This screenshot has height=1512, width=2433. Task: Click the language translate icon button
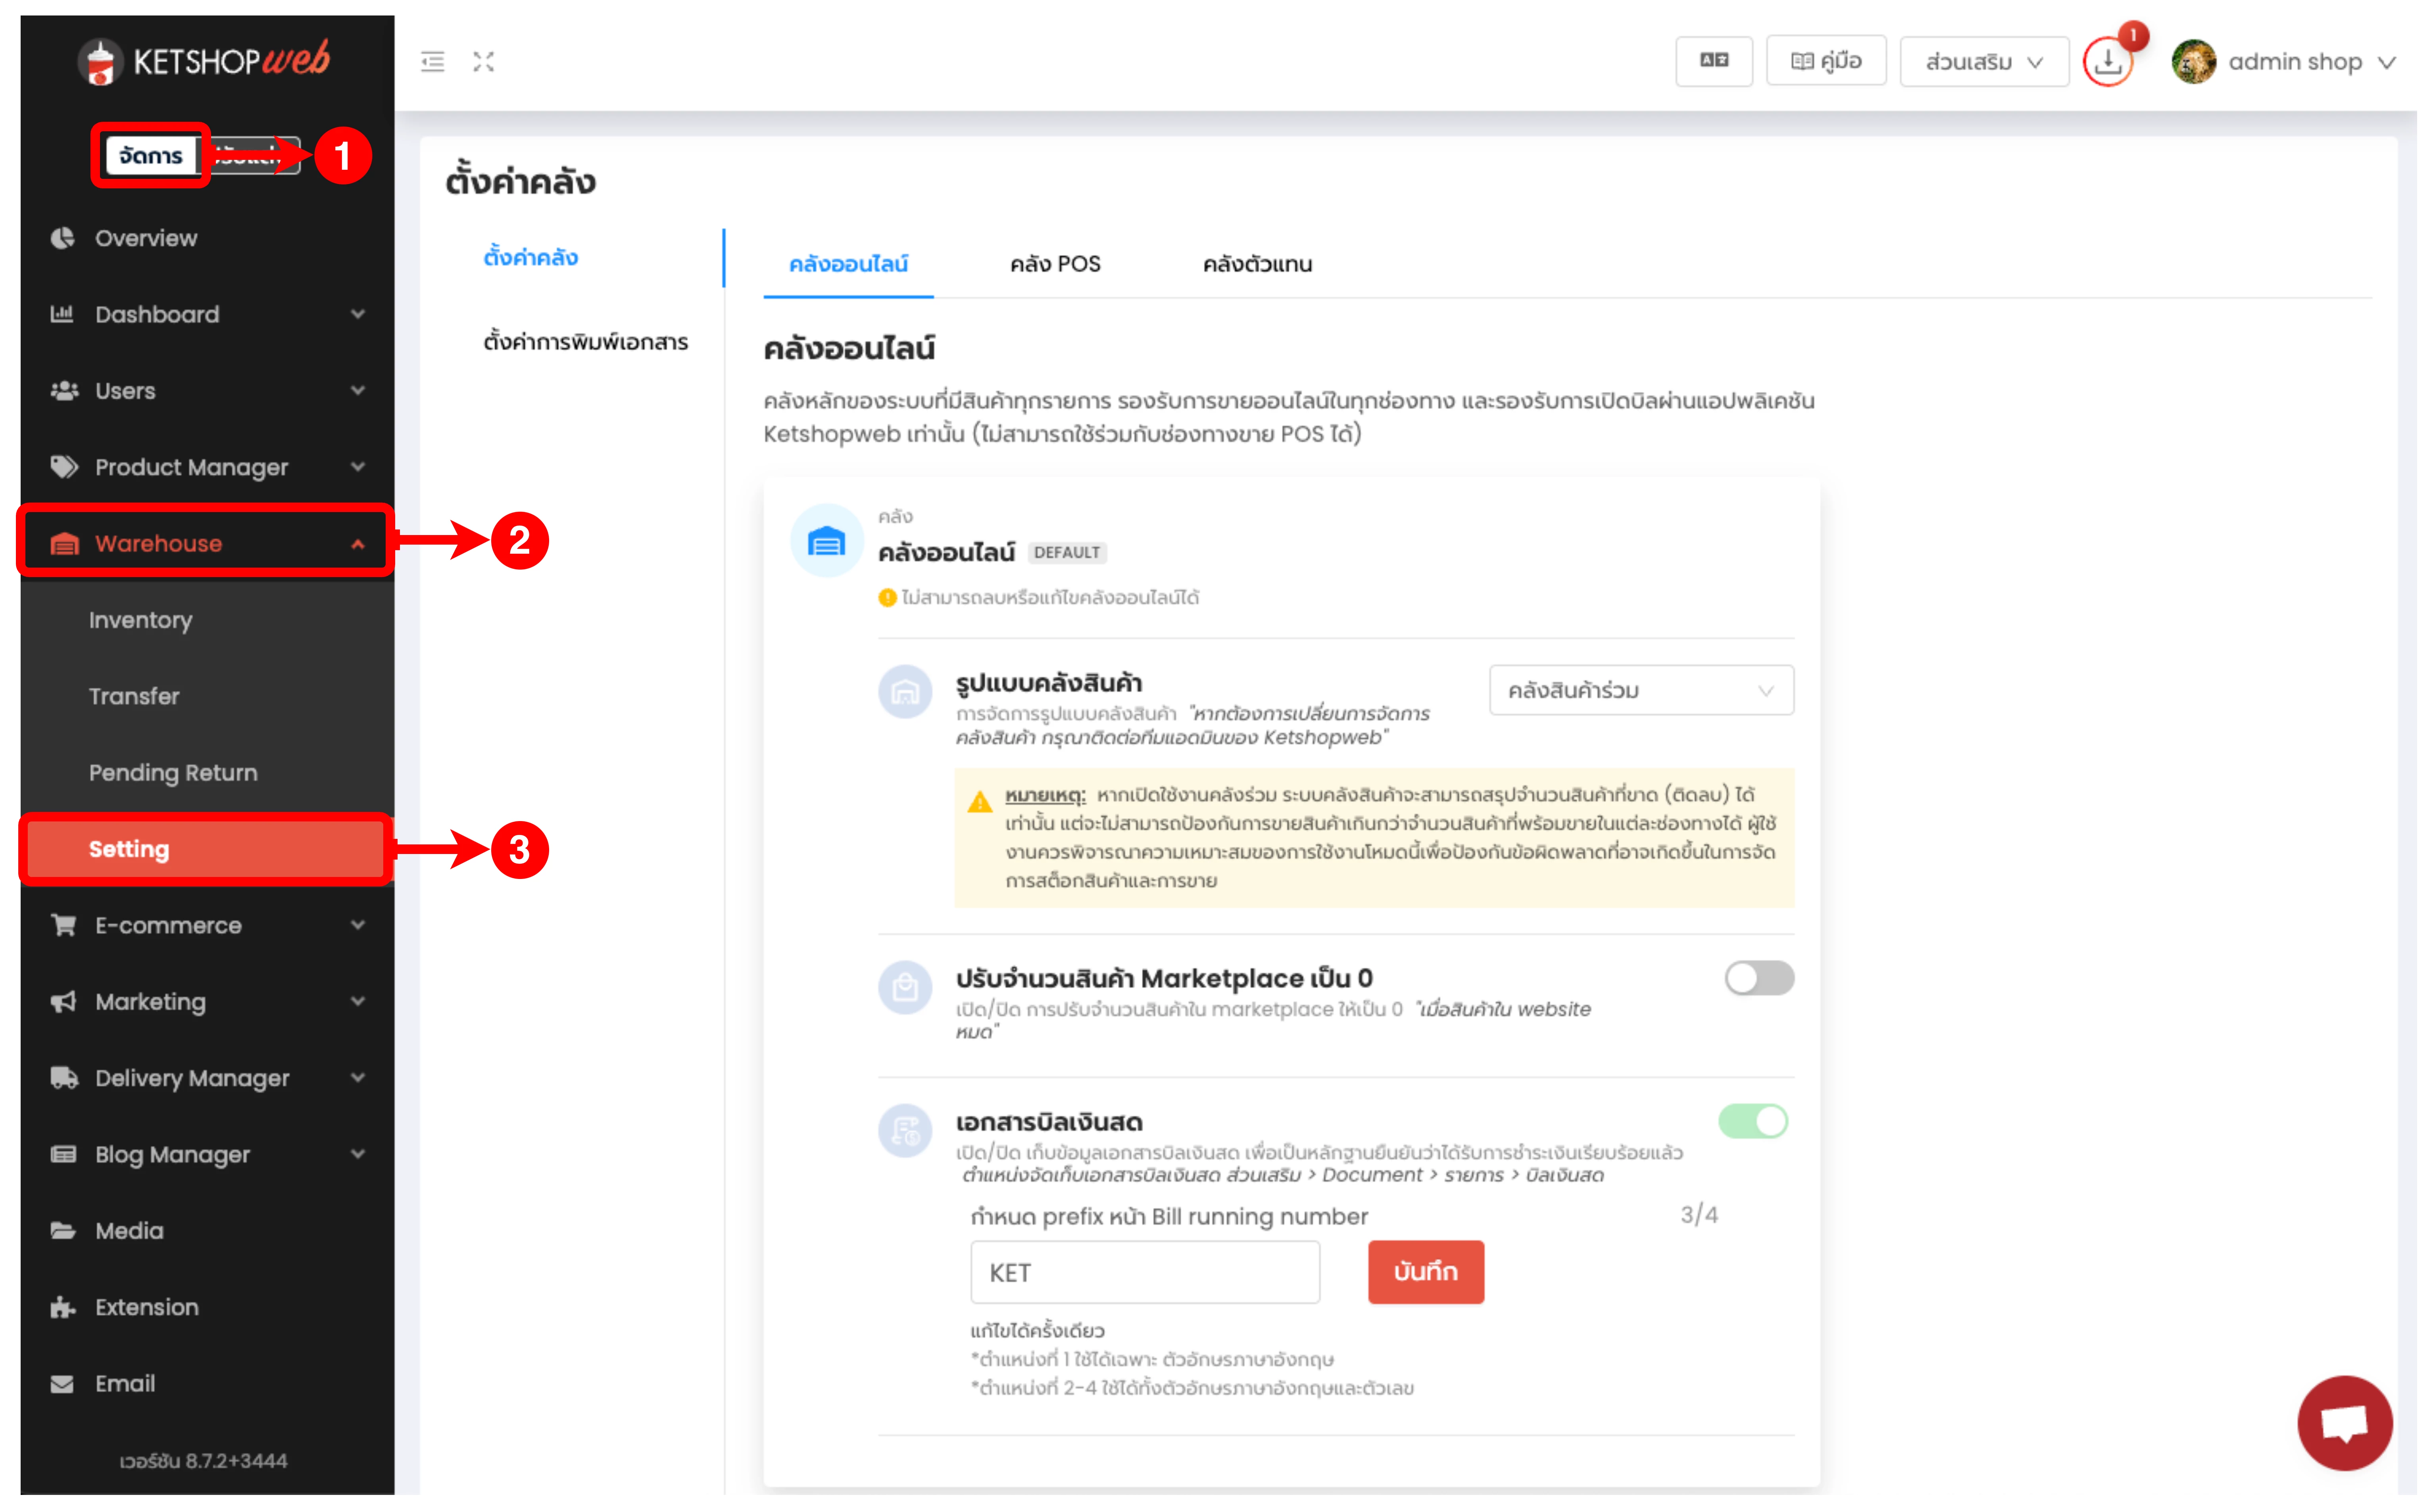coord(1714,61)
